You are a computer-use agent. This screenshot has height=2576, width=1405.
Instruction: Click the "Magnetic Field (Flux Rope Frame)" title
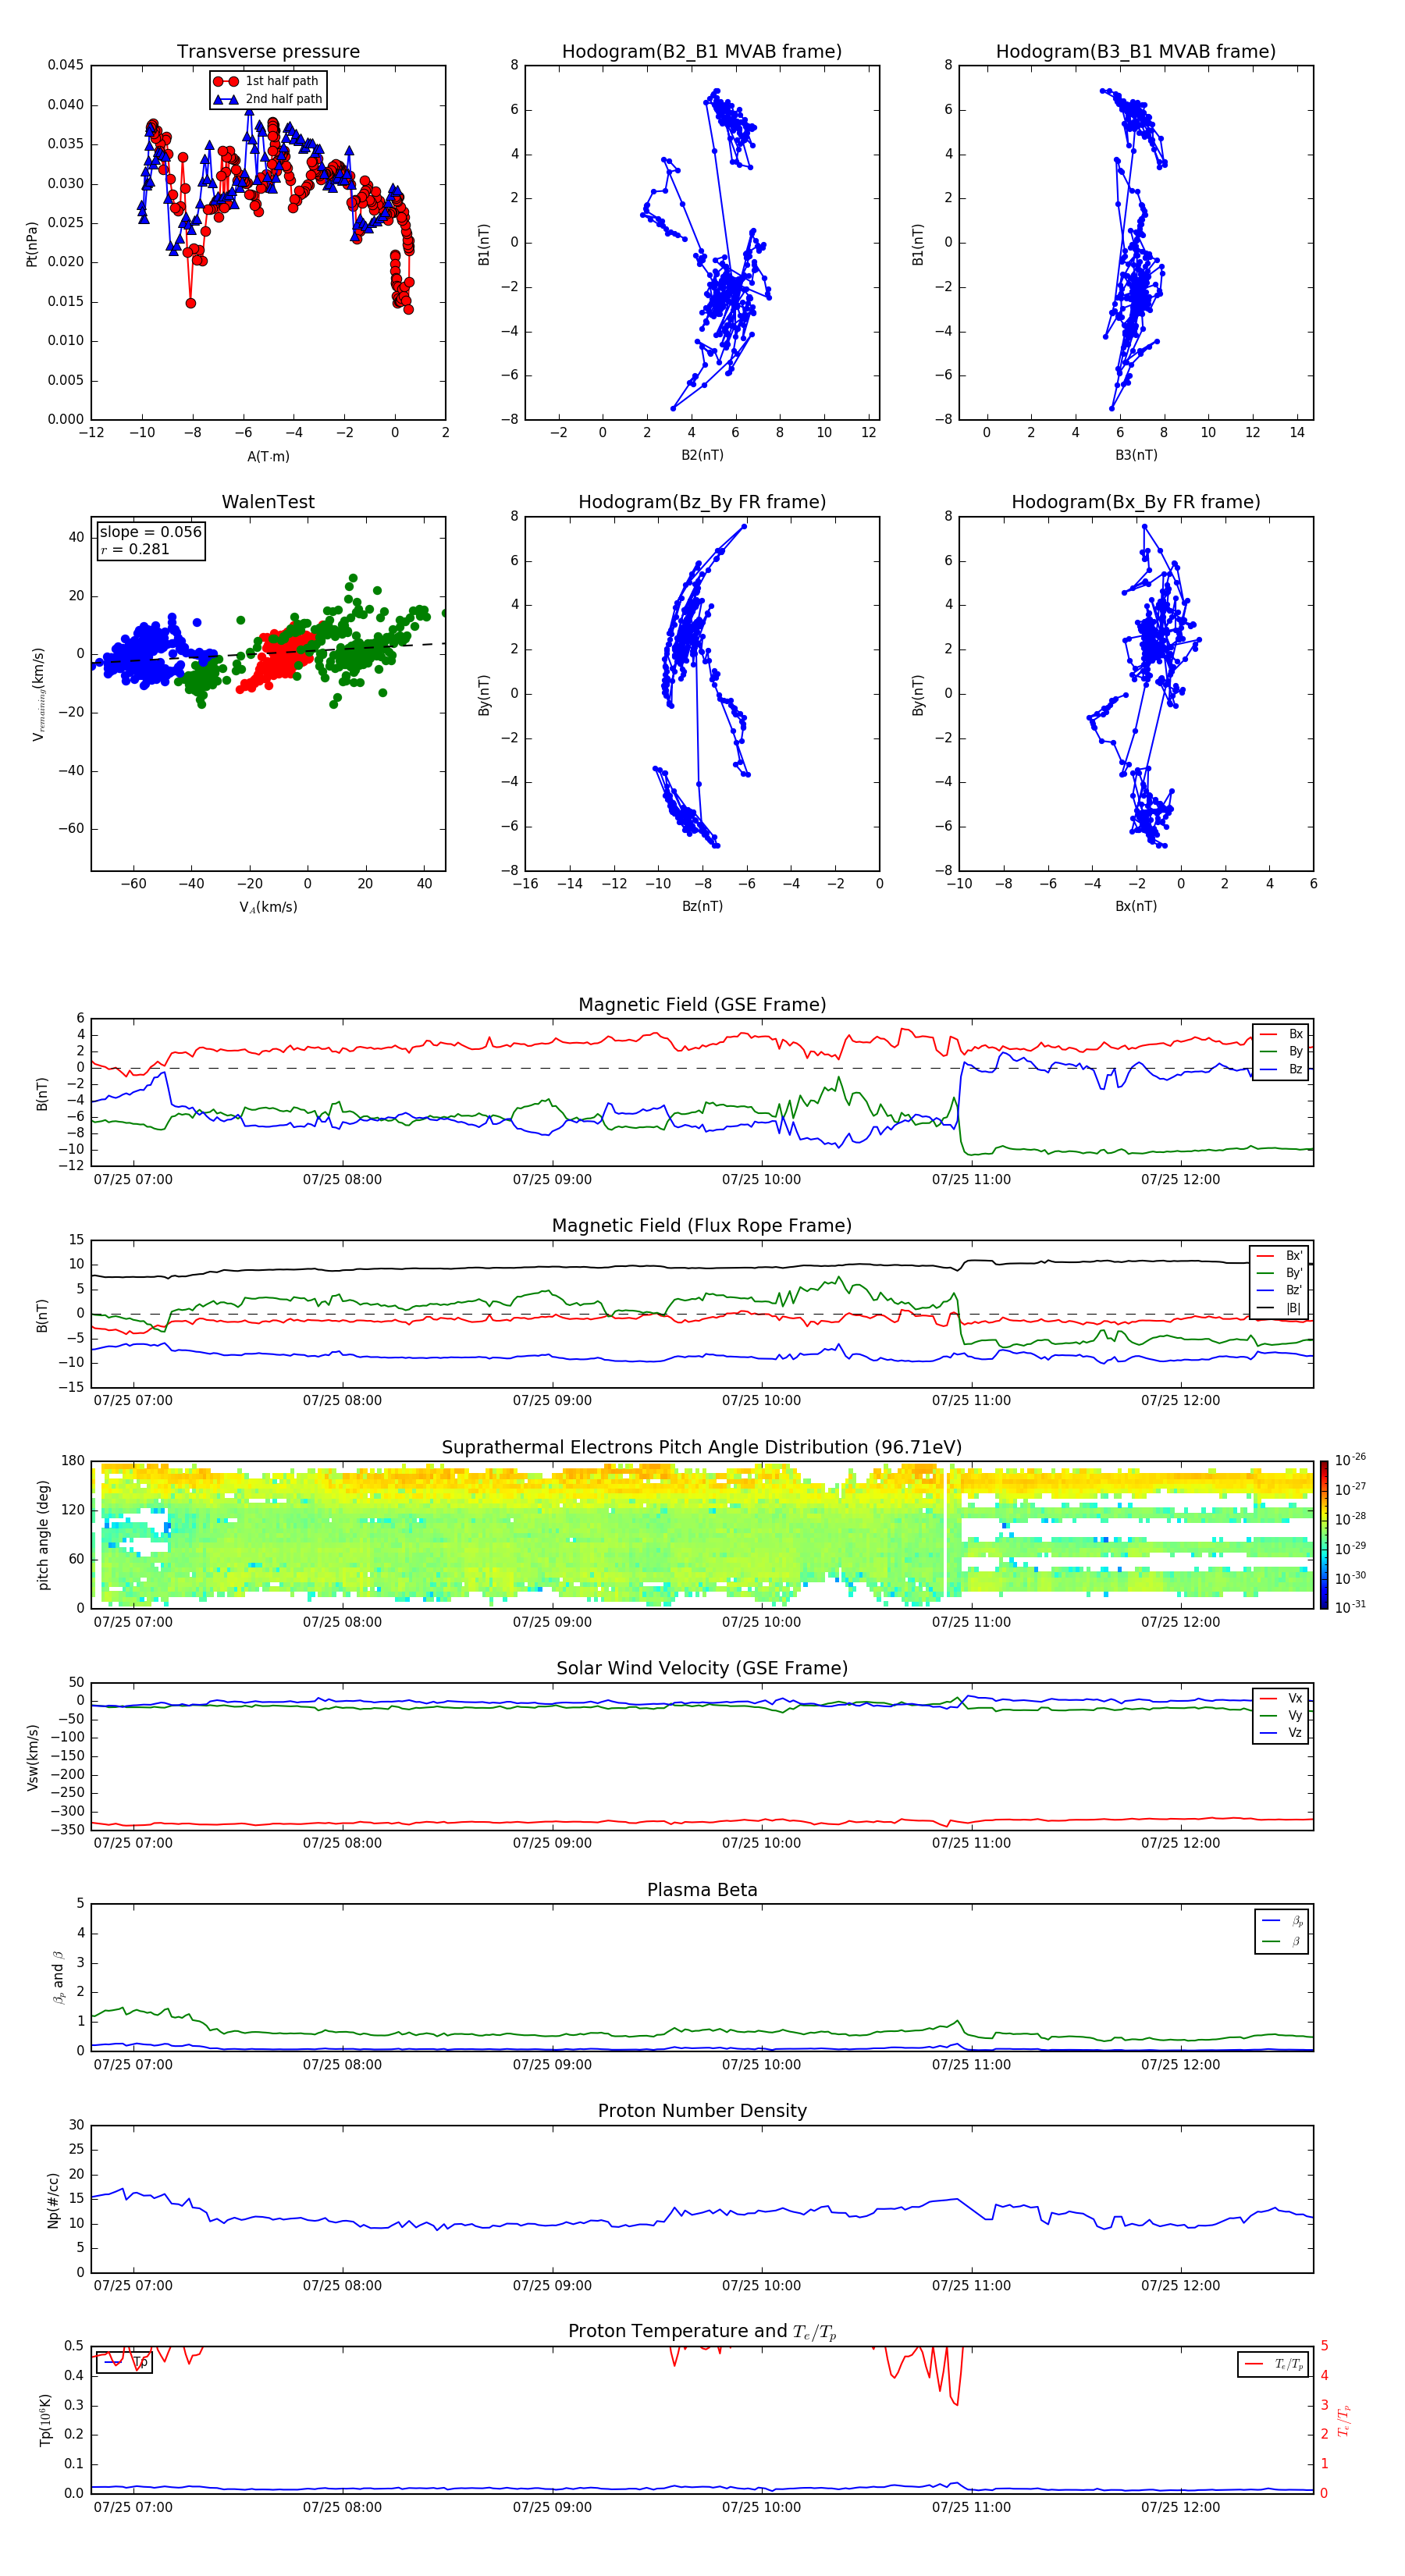pyautogui.click(x=702, y=1226)
